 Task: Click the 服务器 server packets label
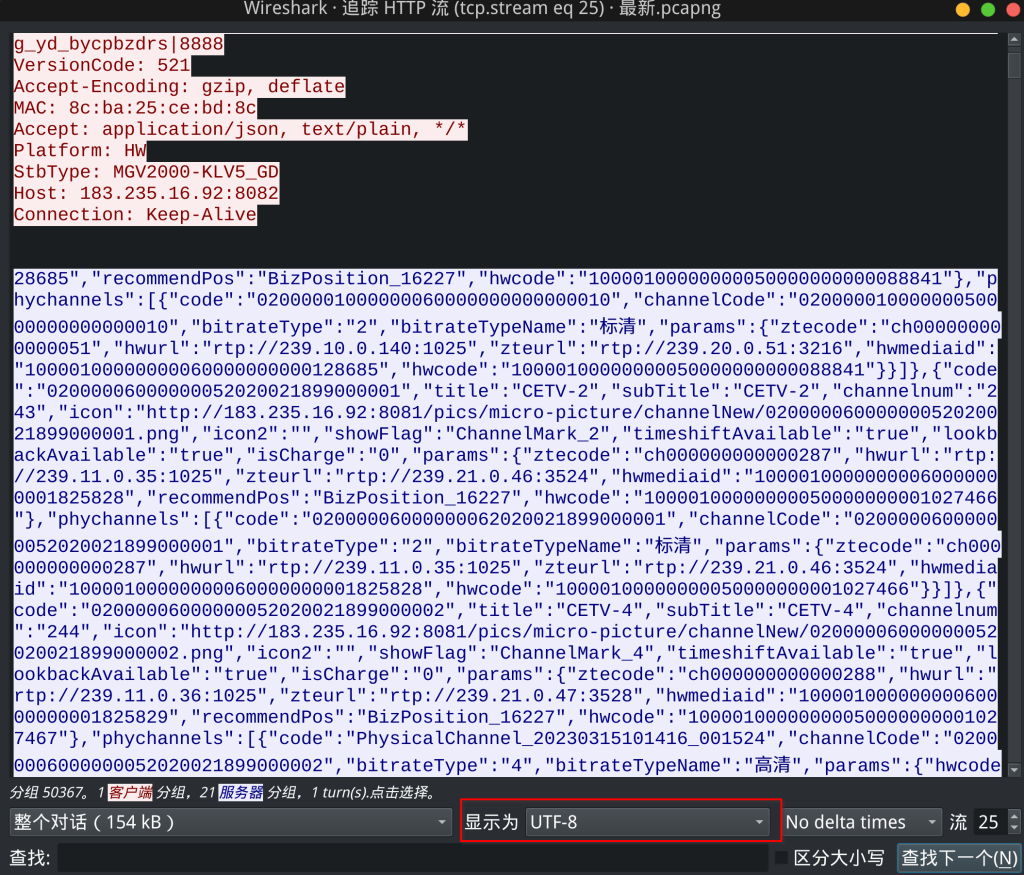pyautogui.click(x=241, y=793)
